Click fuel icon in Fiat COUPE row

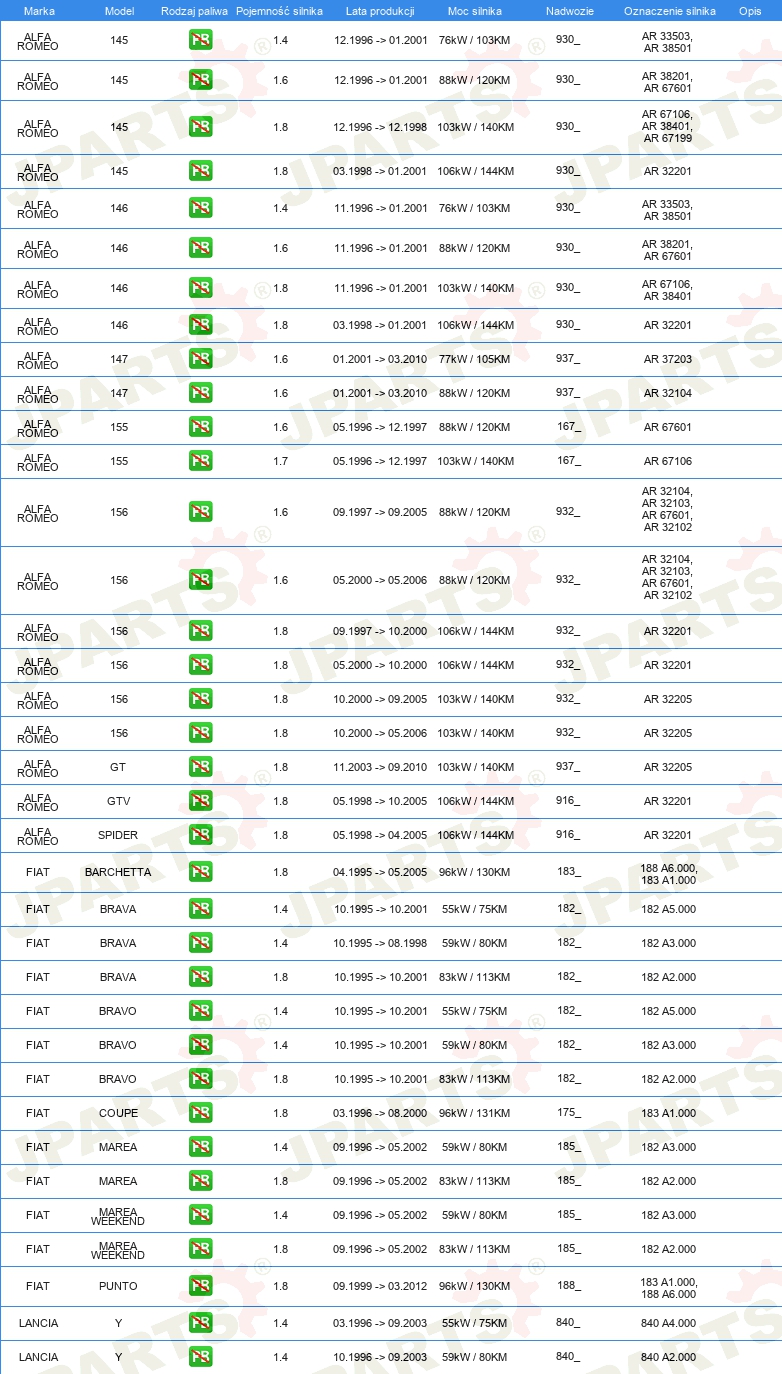click(x=200, y=1113)
